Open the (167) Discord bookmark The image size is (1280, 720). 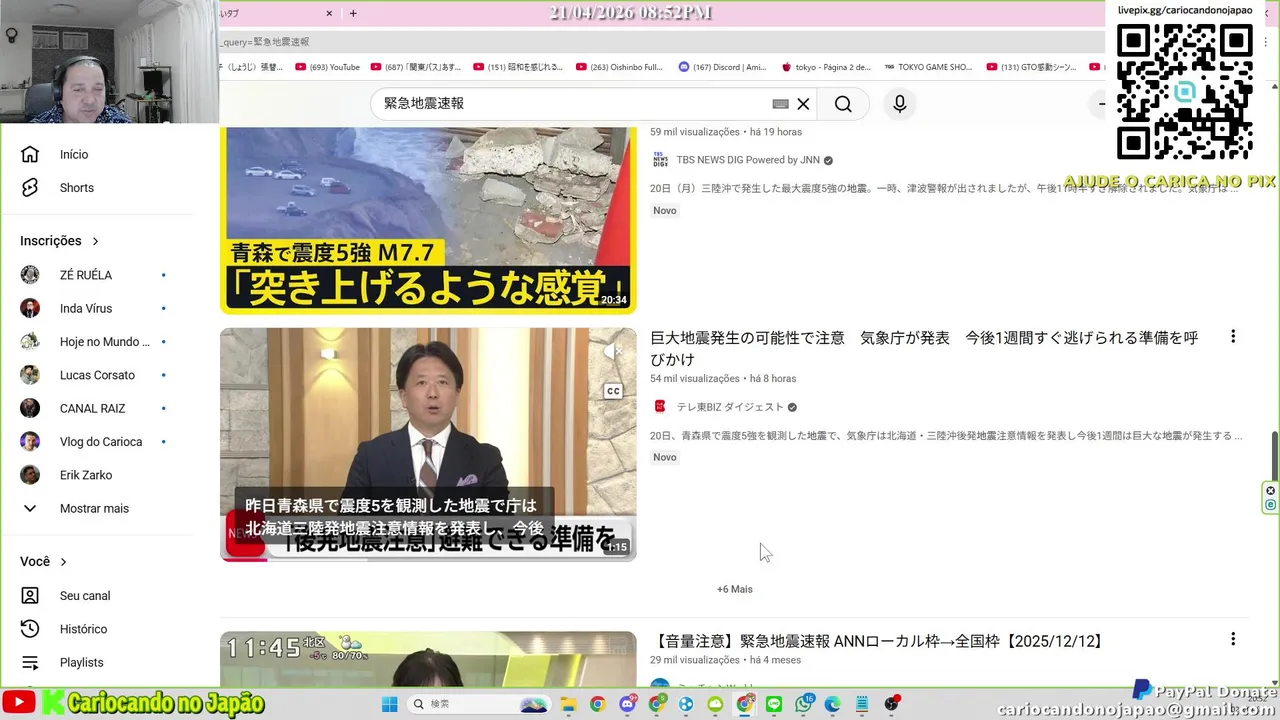coord(722,67)
